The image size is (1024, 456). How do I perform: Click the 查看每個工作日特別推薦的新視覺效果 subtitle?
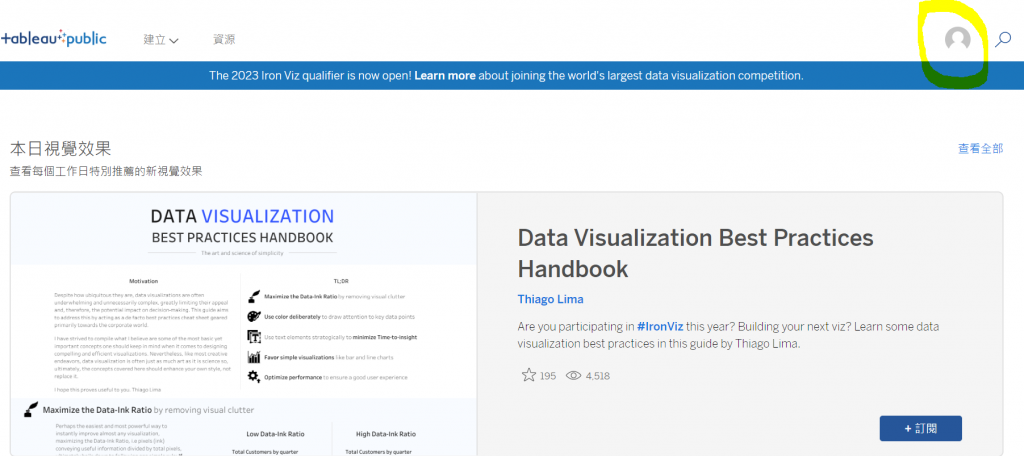106,172
